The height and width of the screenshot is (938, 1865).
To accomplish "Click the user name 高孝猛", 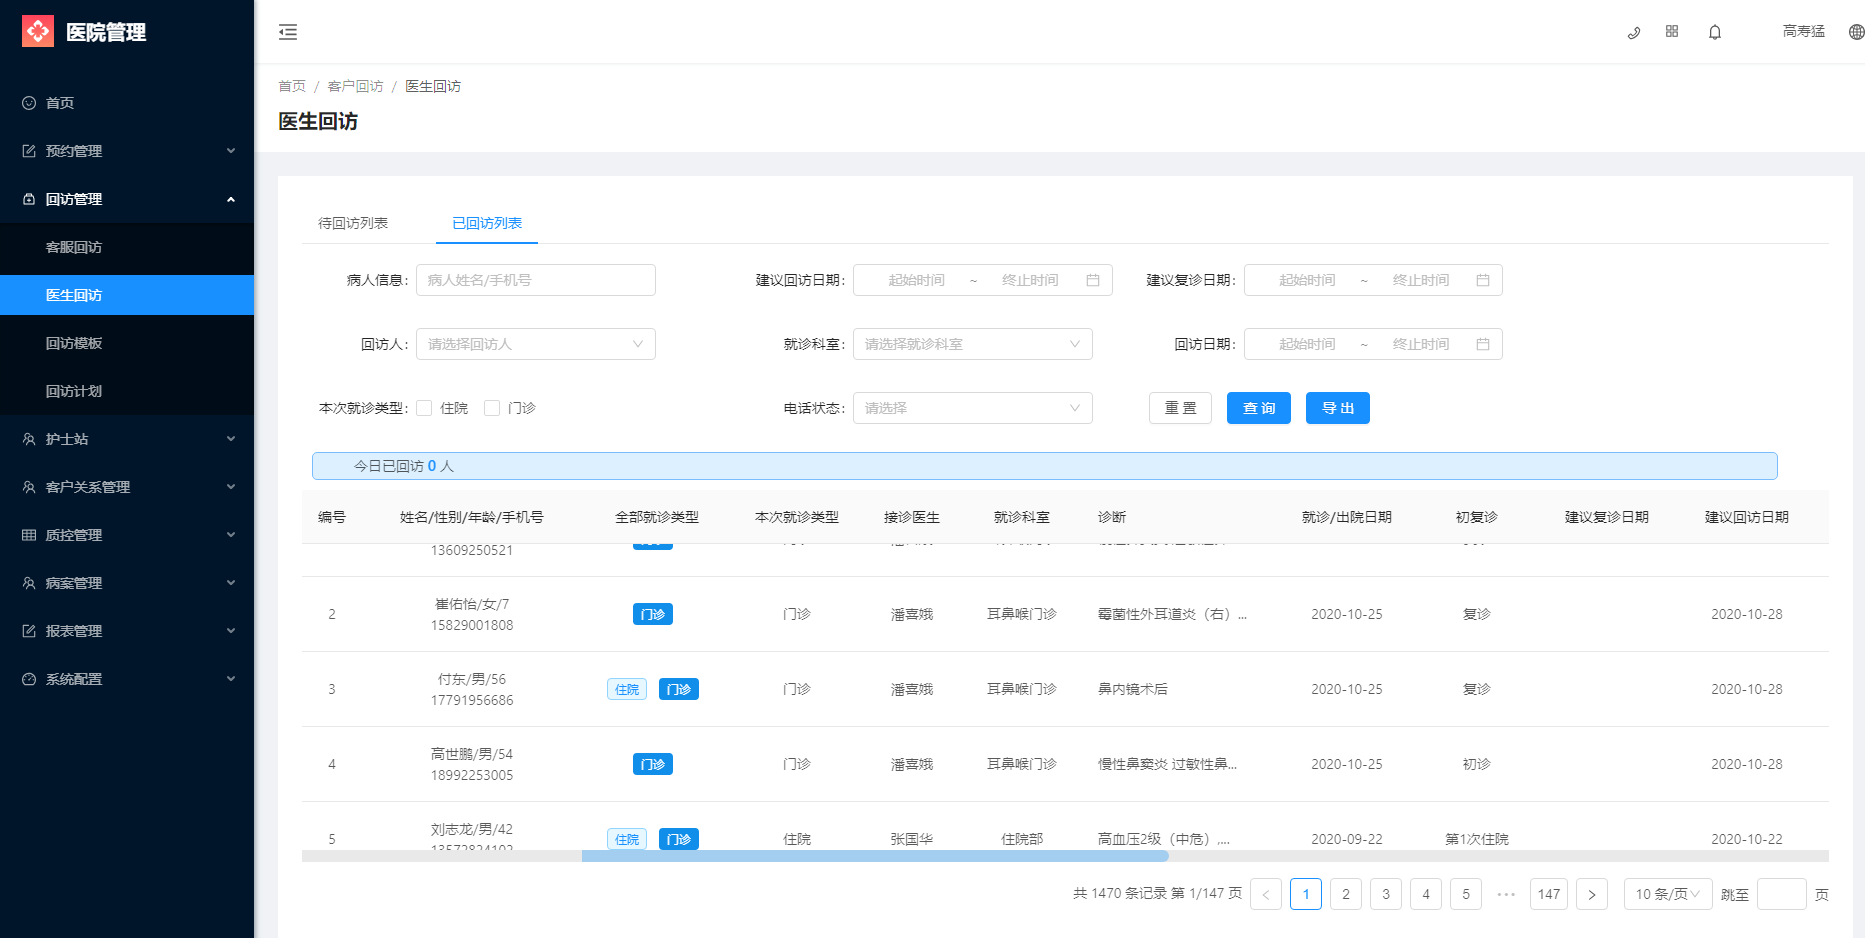I will 1804,32.
